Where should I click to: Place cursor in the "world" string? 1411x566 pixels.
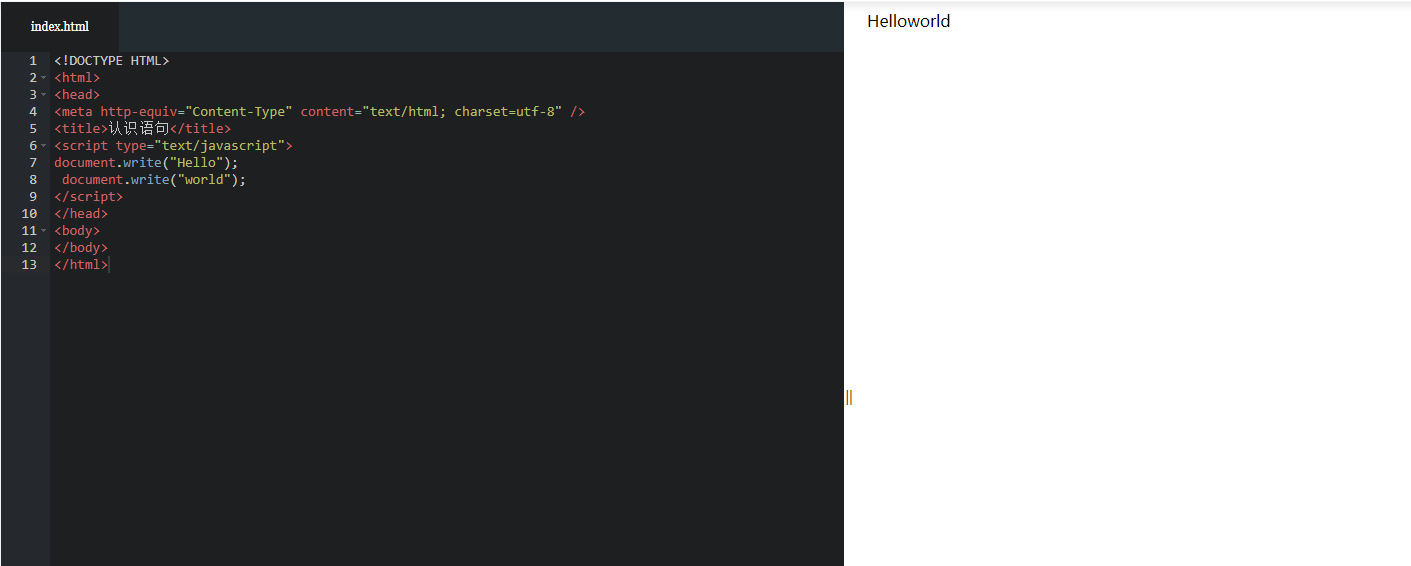(x=204, y=180)
